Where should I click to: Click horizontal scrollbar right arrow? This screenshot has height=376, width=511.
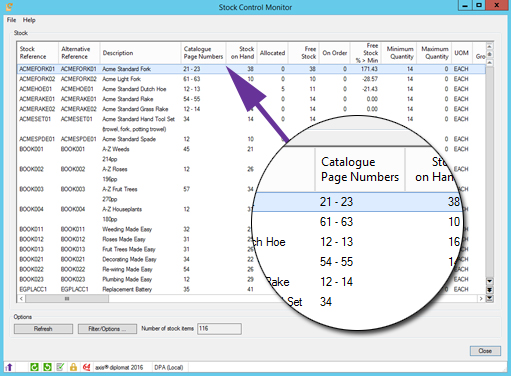pos(481,298)
